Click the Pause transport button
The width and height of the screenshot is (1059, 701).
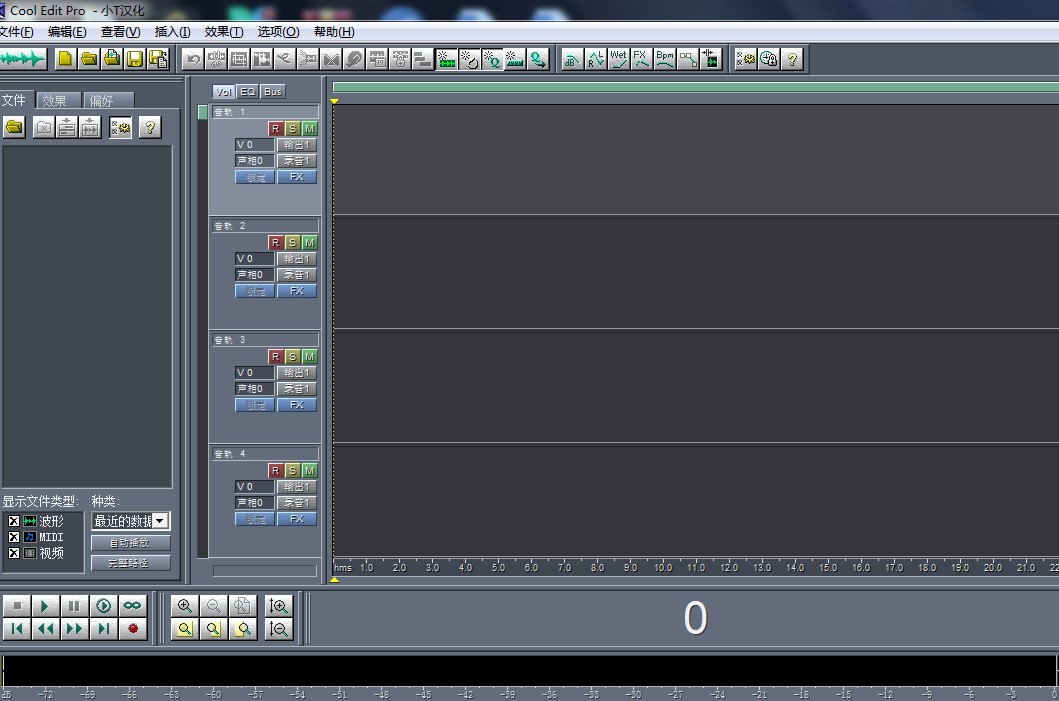point(74,606)
